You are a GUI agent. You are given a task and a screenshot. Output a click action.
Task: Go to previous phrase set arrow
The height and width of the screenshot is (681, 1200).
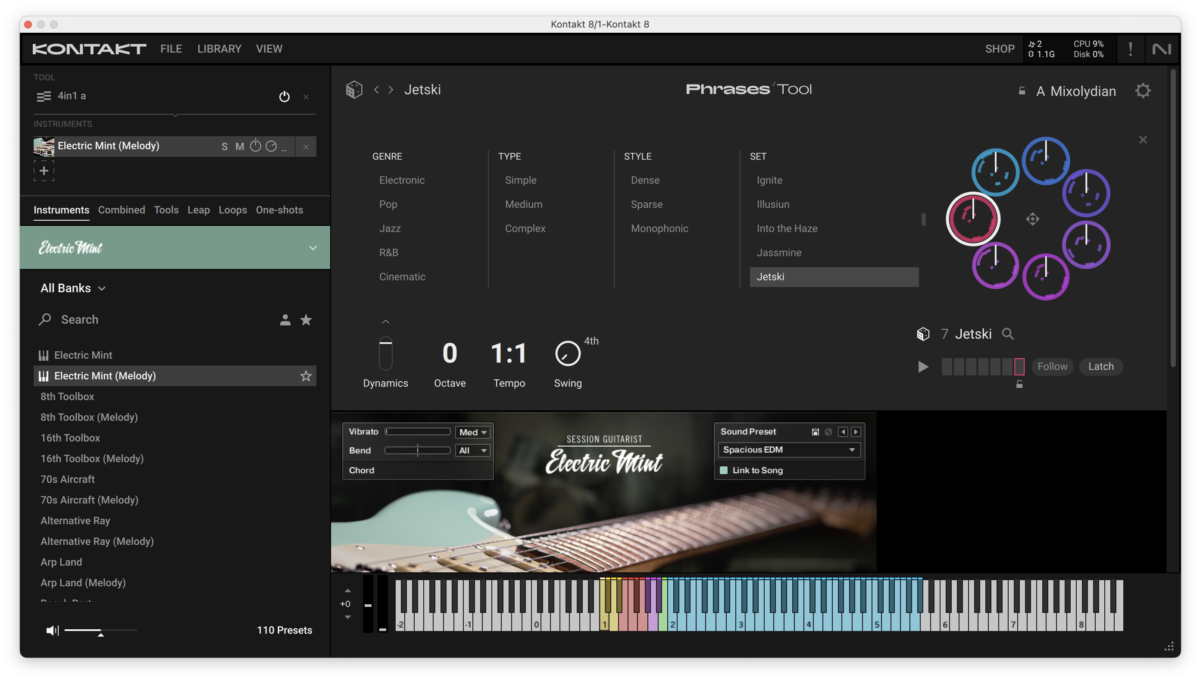(377, 90)
